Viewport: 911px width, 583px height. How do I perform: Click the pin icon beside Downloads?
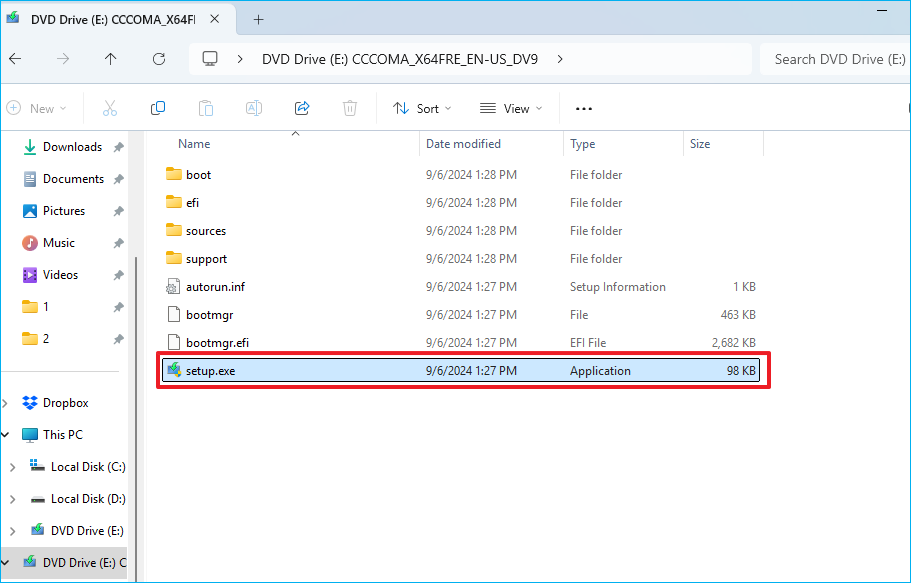119,147
